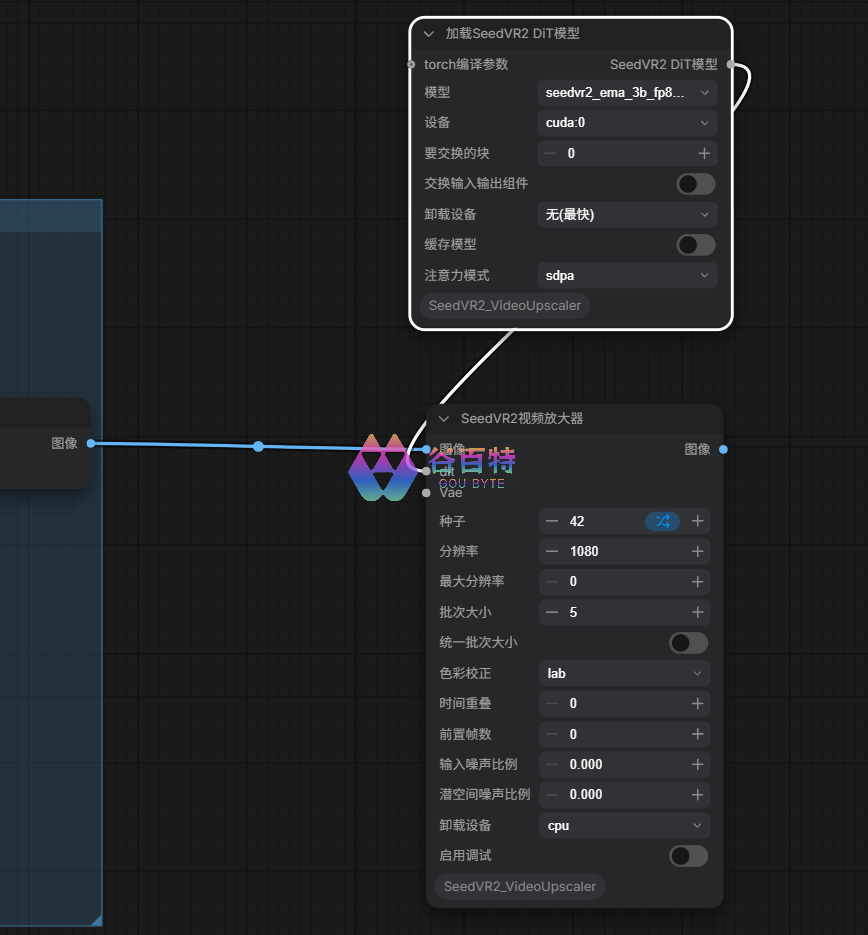
Task: Click the 图像 output socket on left node
Action: (91, 444)
